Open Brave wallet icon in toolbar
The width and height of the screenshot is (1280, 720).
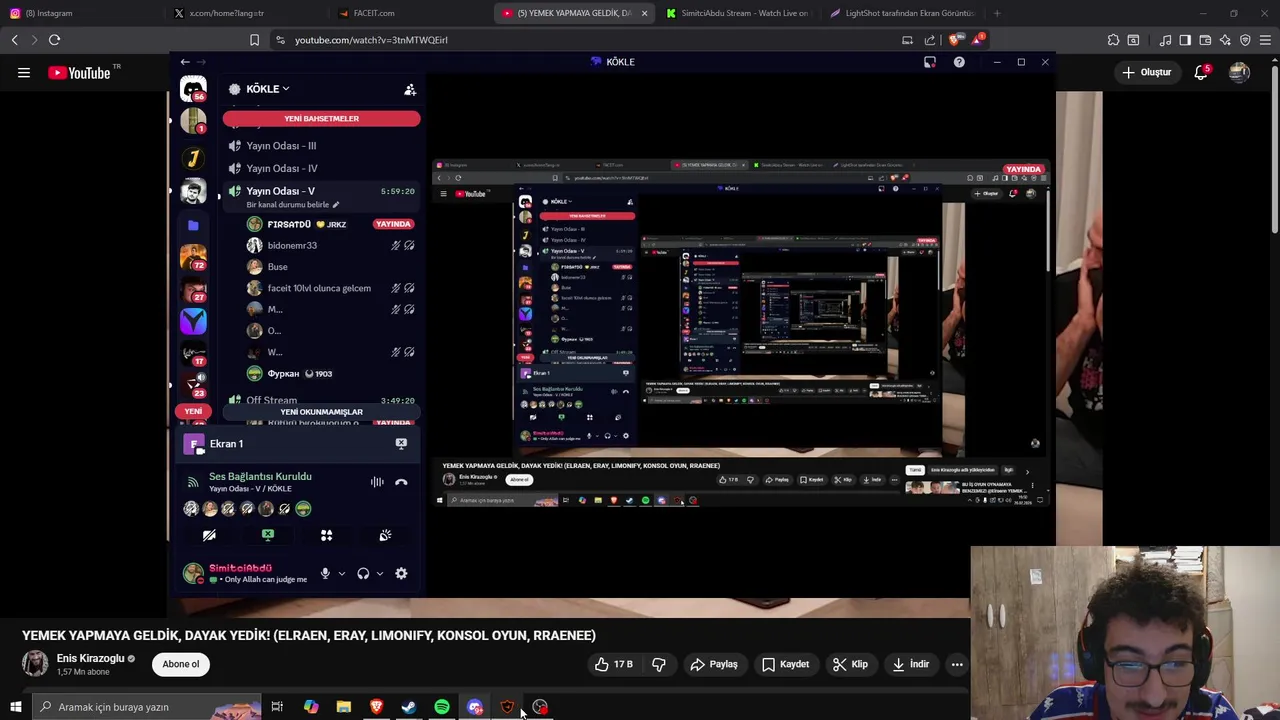coord(1205,40)
